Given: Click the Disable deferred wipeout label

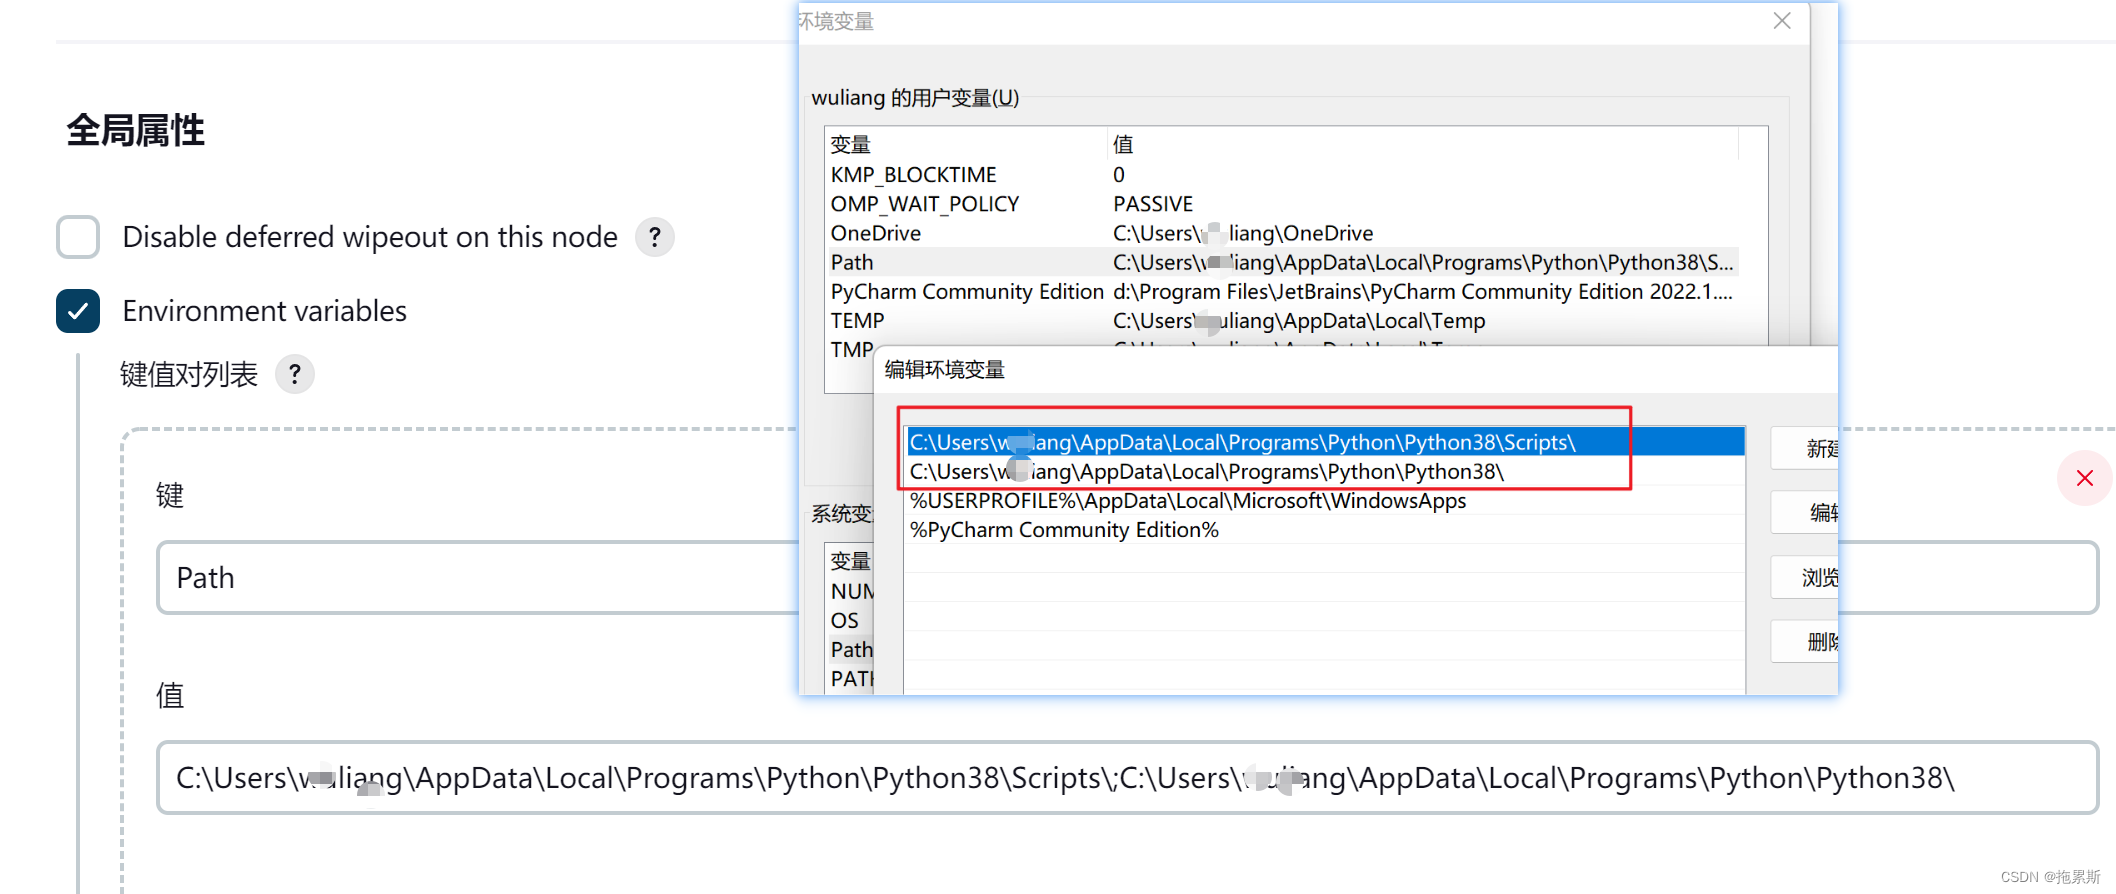Looking at the screenshot, I should click(370, 237).
